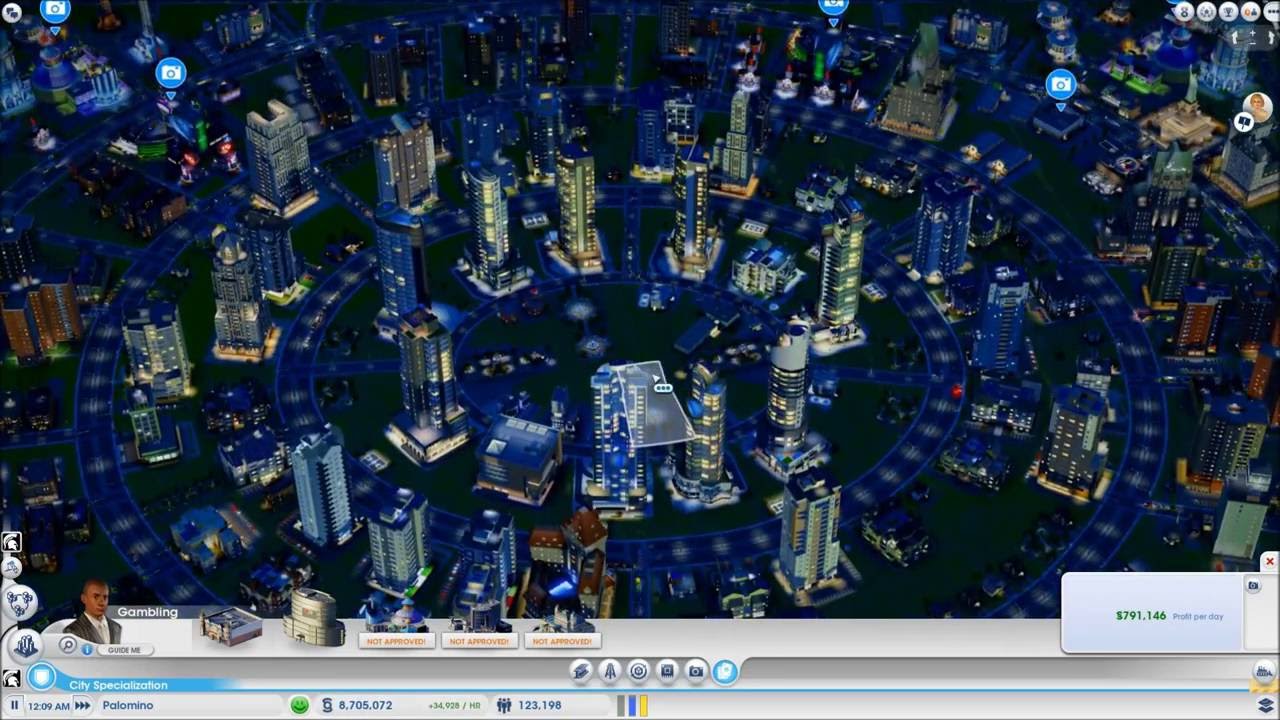Open the camera icon in bottom toolbar
Screen dimensions: 1280x720
point(696,671)
